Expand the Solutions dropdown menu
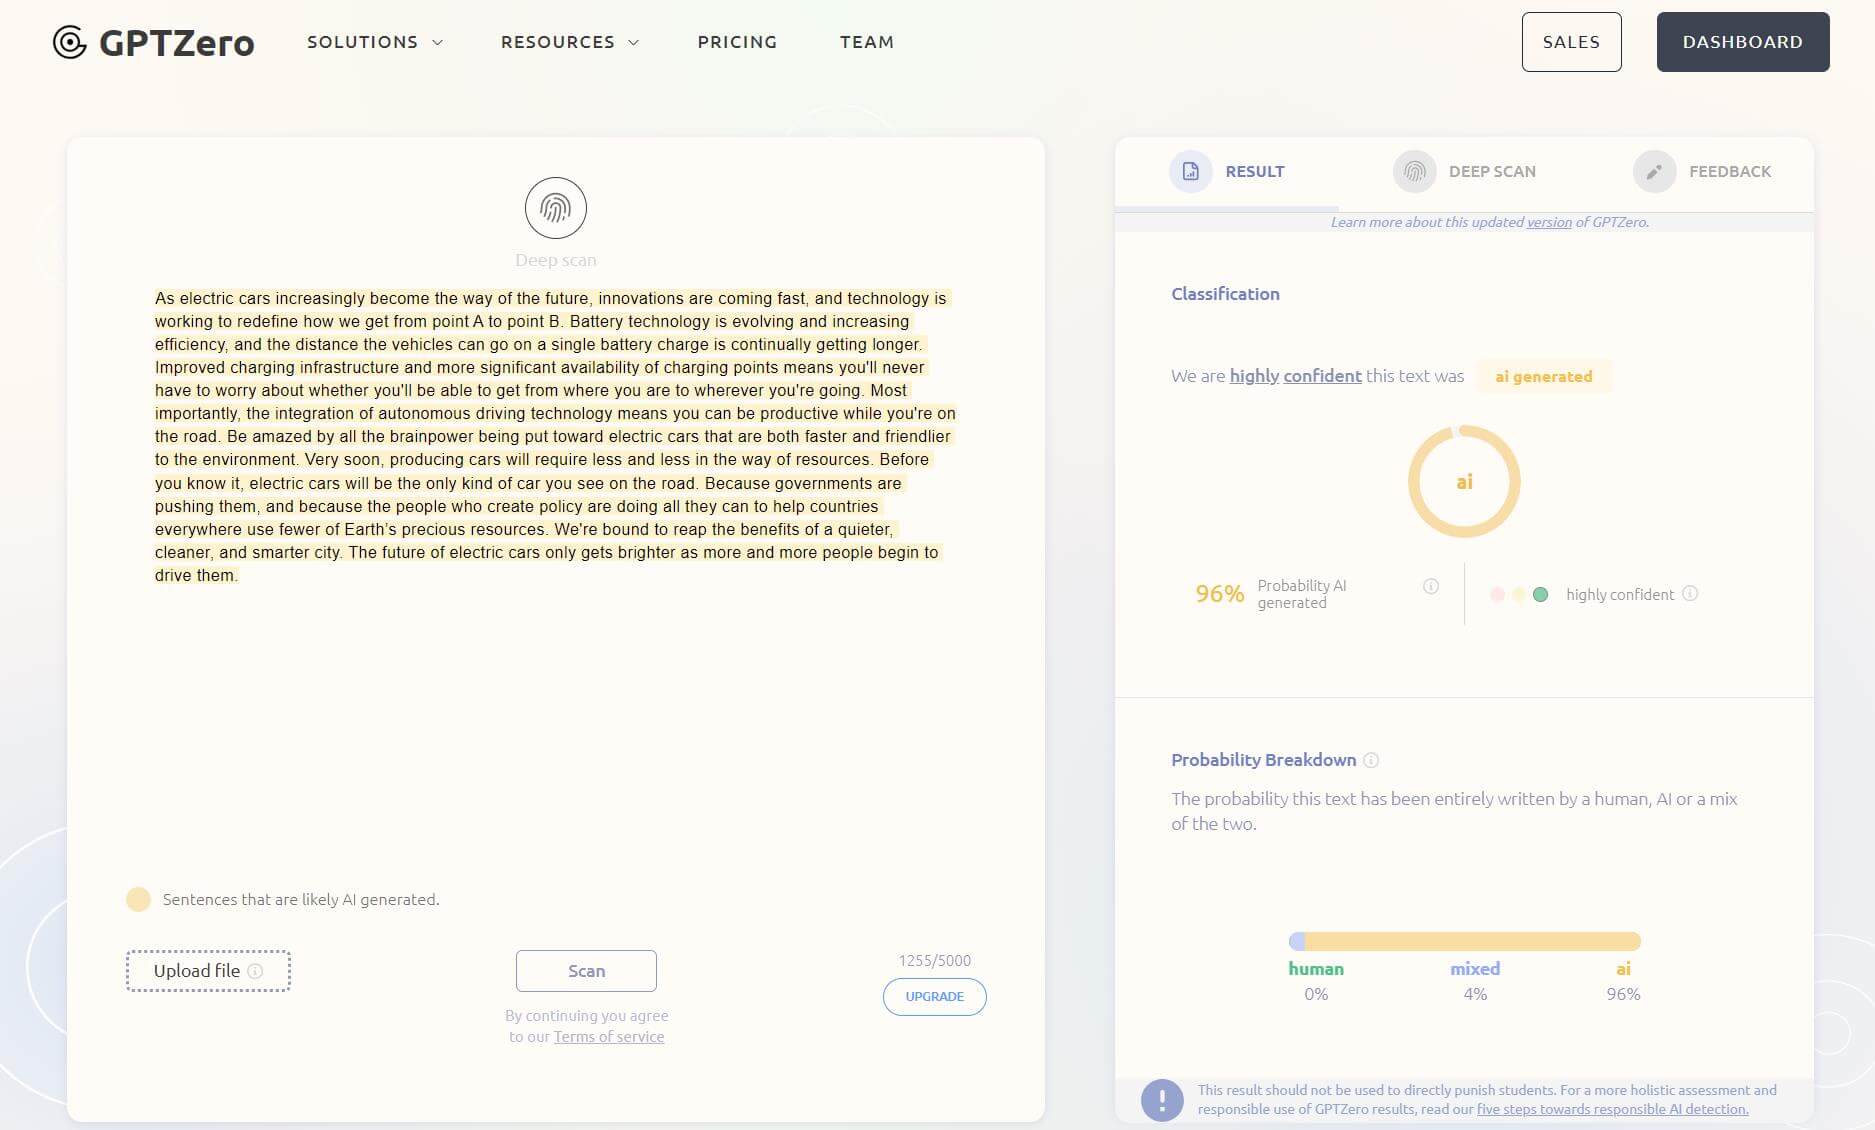This screenshot has width=1875, height=1130. coord(375,42)
